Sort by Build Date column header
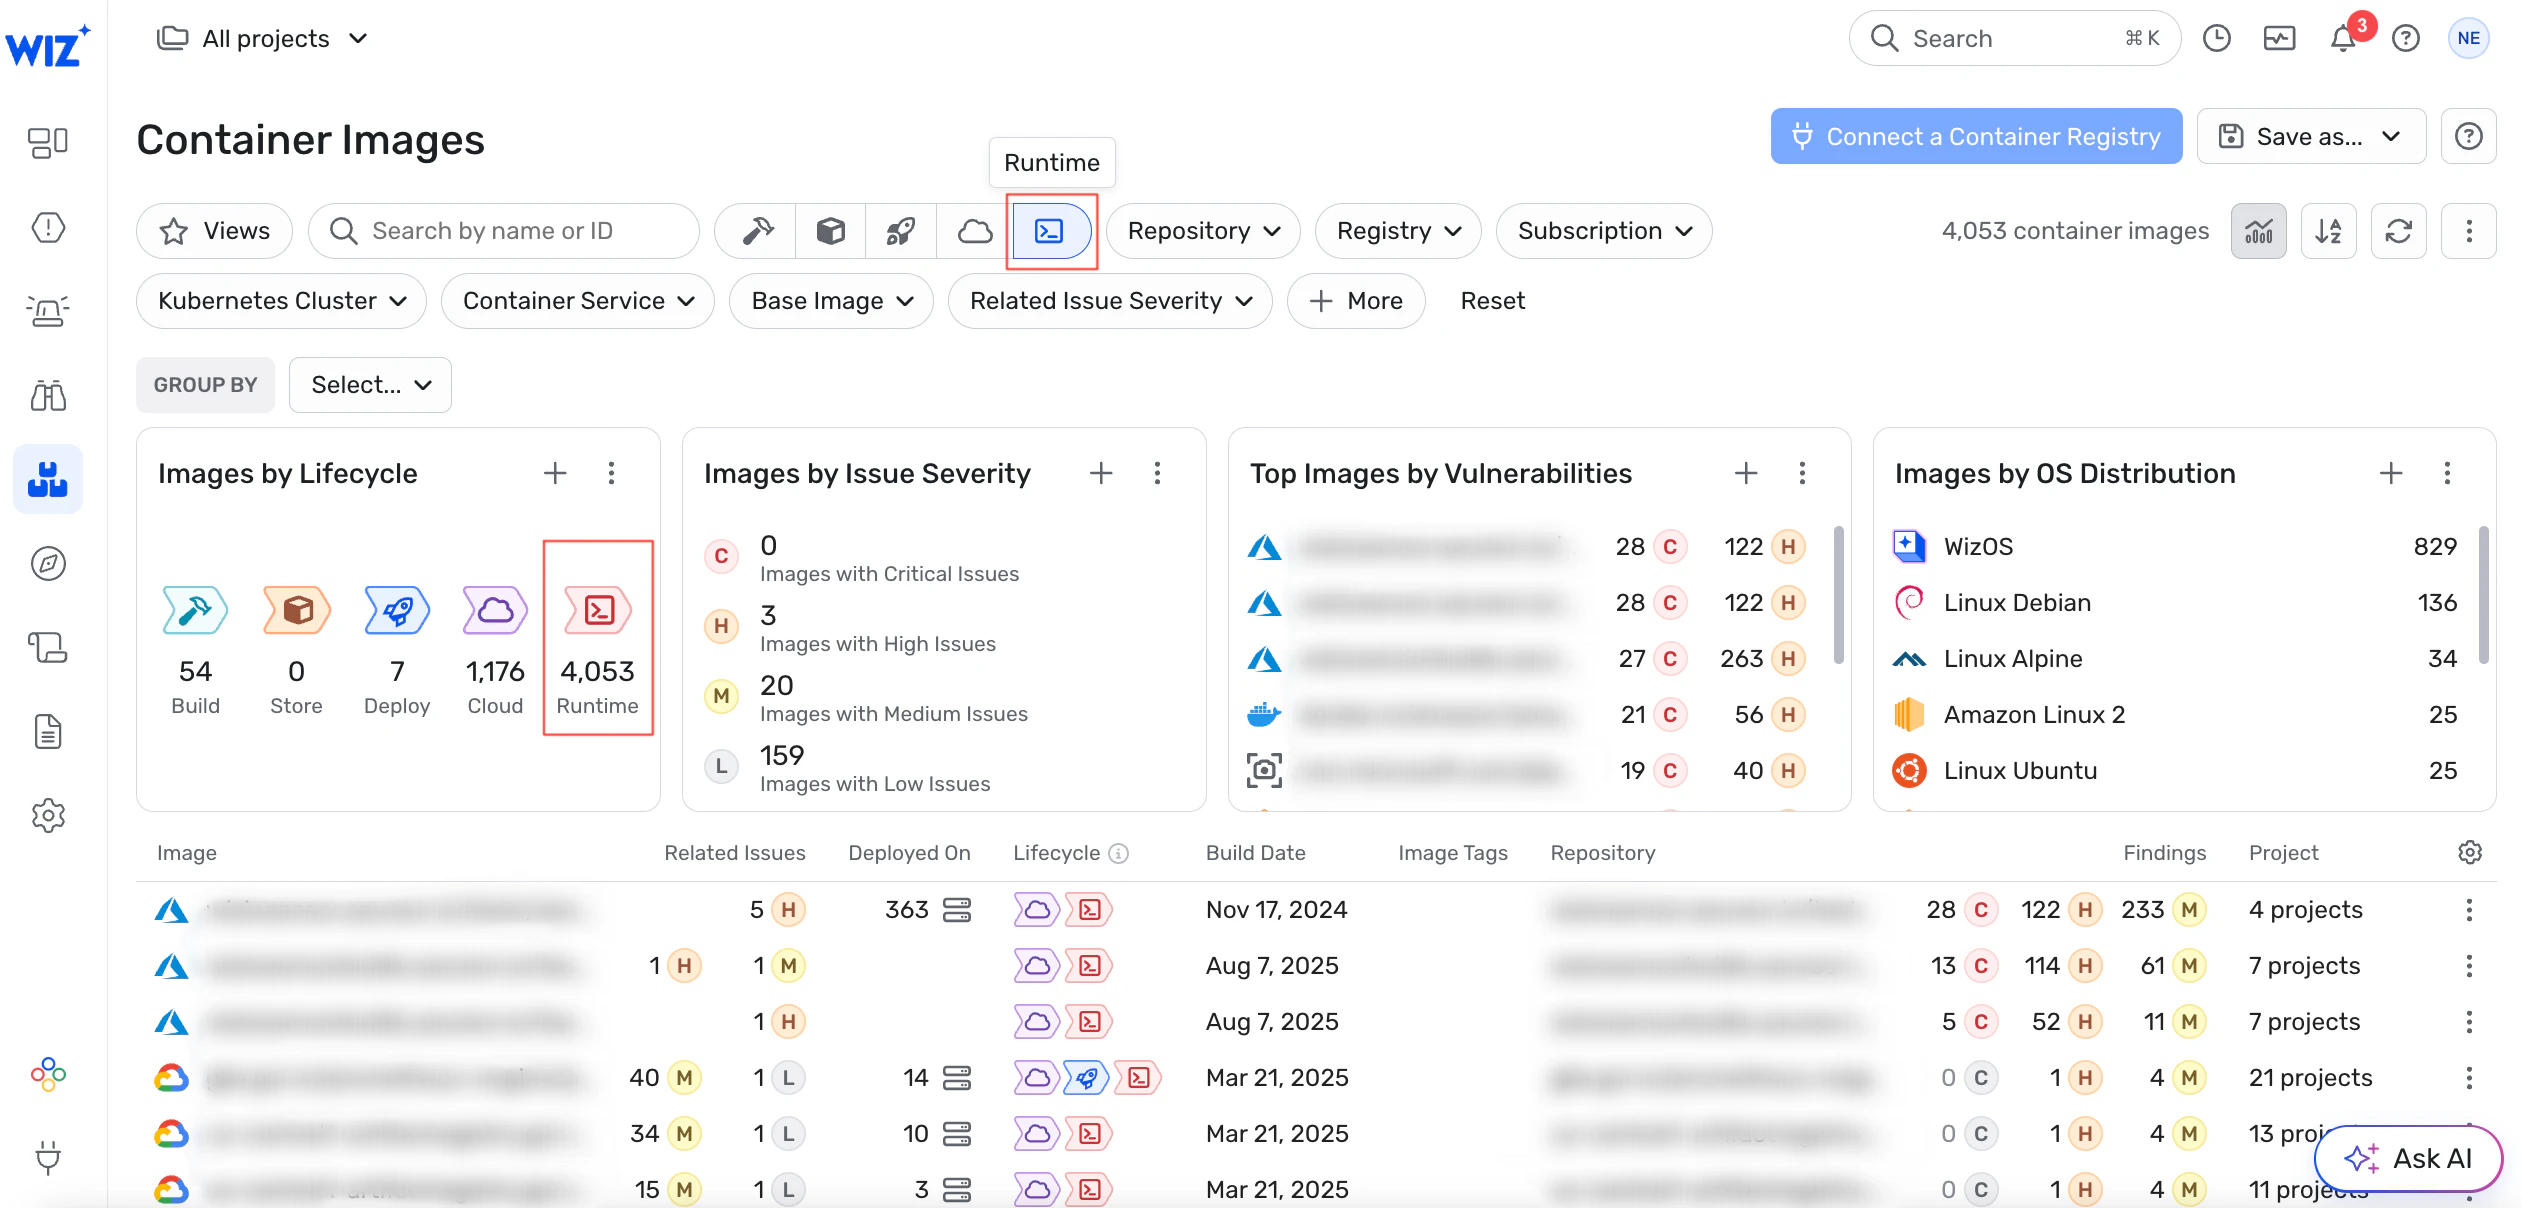 pos(1255,852)
